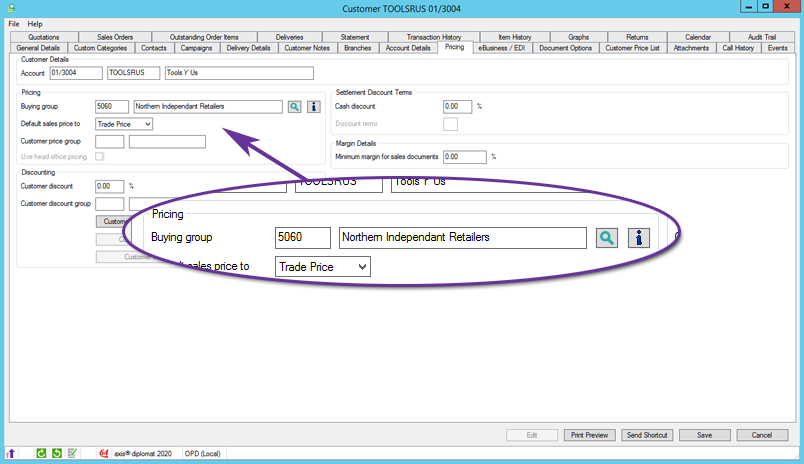Click the Customer price group description field

[167, 142]
